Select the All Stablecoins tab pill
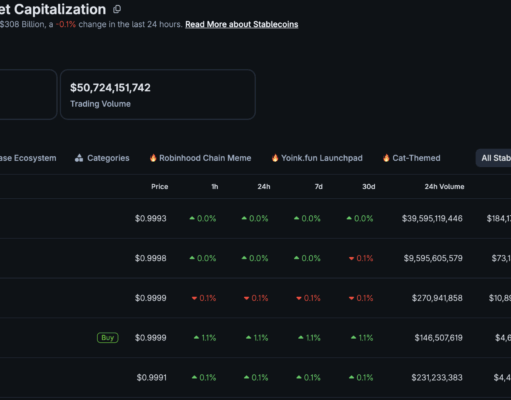511x400 pixels. [493, 158]
